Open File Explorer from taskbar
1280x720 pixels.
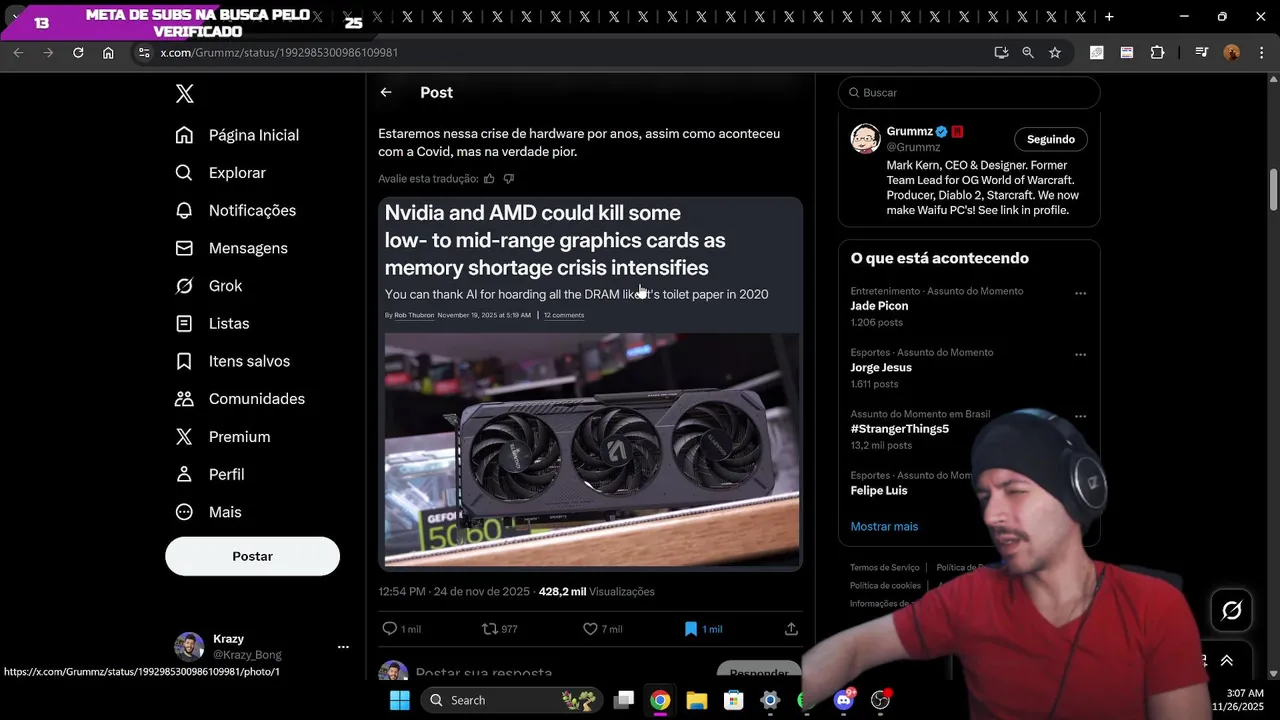coord(697,700)
